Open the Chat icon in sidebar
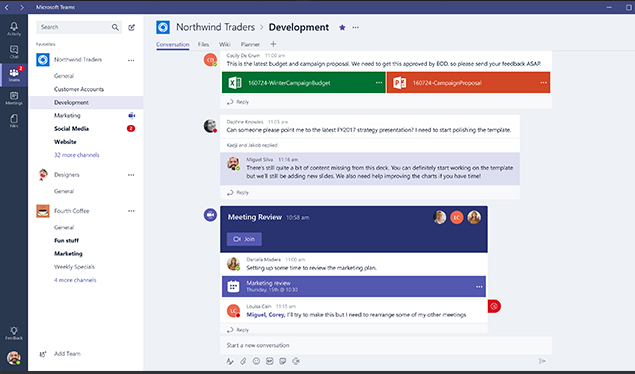The width and height of the screenshot is (635, 374). pyautogui.click(x=14, y=52)
